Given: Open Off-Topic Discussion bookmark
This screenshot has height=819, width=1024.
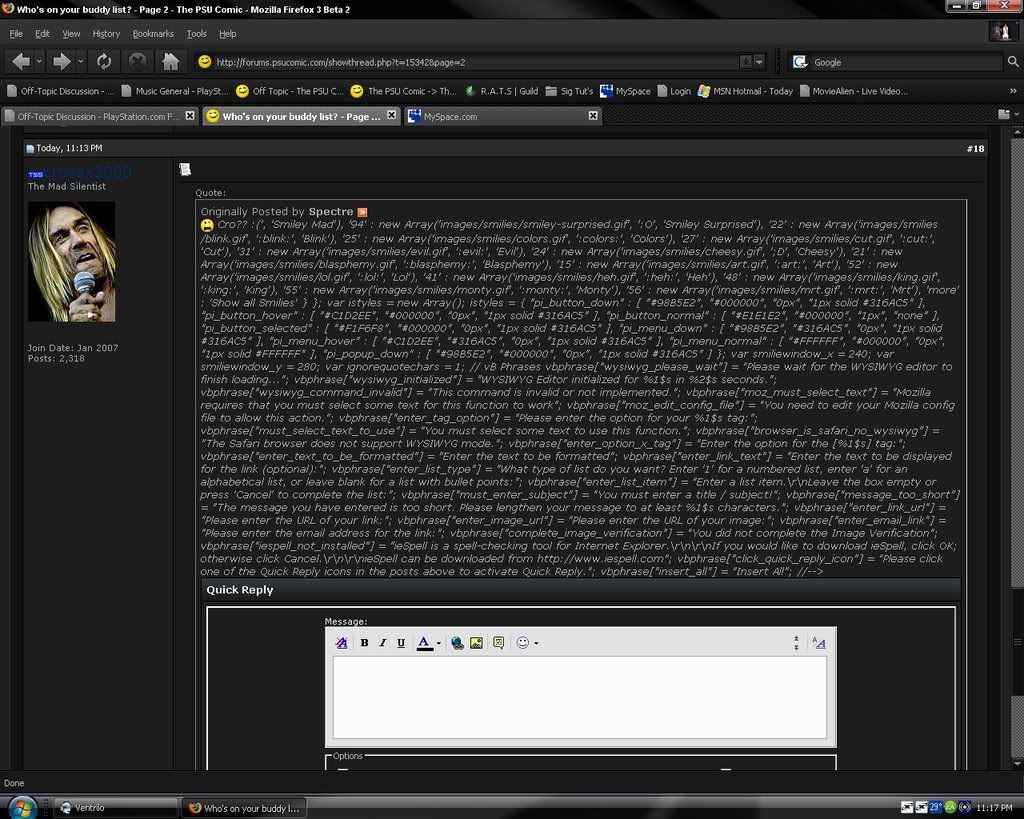Looking at the screenshot, I should (x=60, y=91).
